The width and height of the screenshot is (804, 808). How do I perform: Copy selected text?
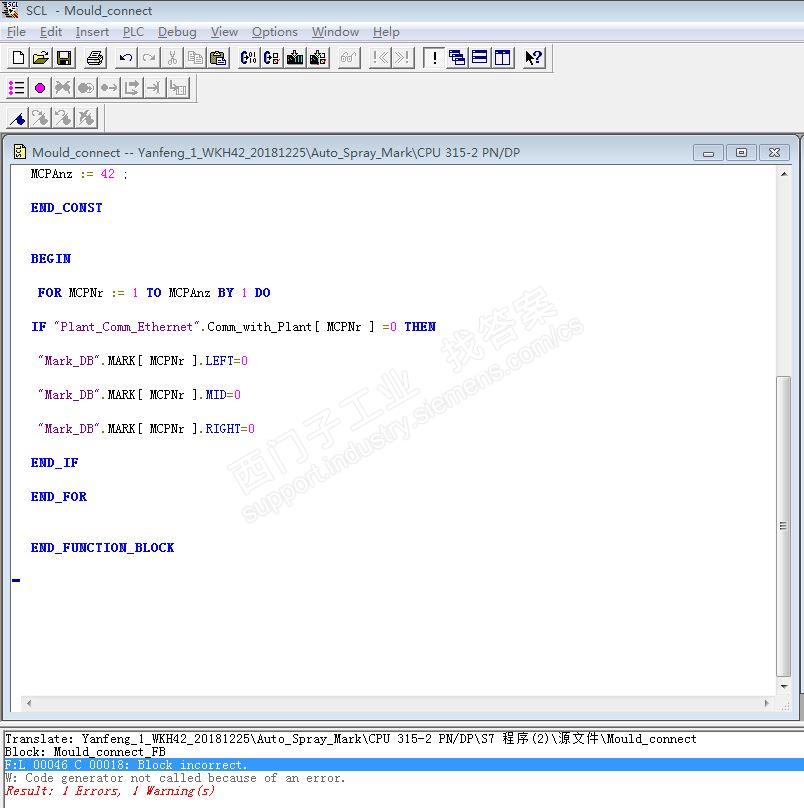point(195,58)
